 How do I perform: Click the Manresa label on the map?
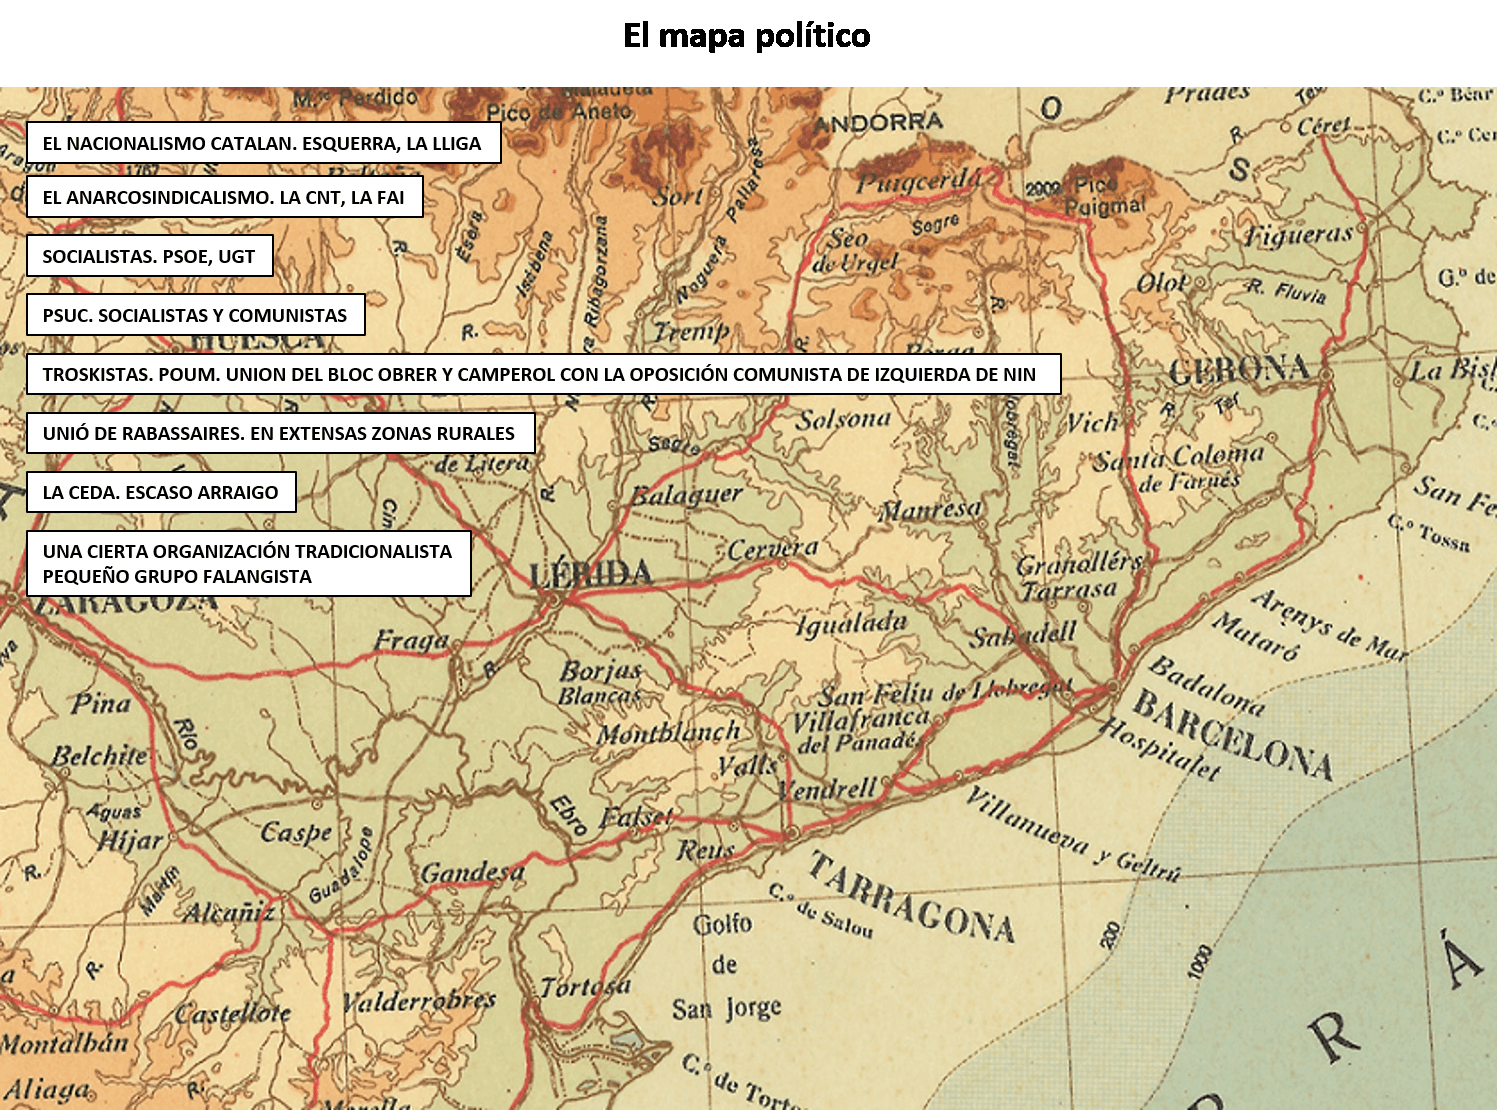point(930,510)
